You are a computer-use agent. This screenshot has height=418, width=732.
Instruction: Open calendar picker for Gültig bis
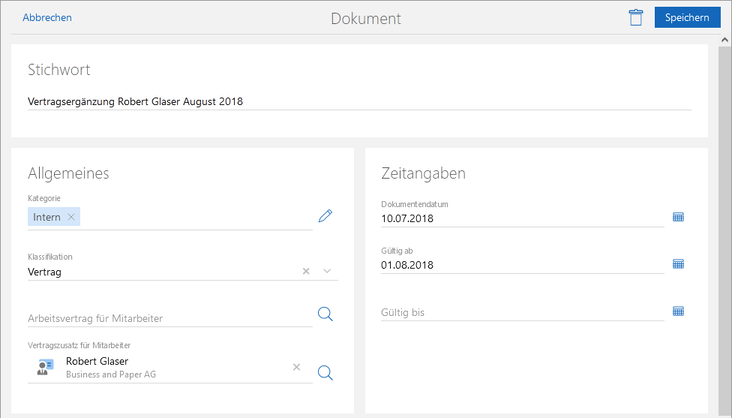pos(678,311)
